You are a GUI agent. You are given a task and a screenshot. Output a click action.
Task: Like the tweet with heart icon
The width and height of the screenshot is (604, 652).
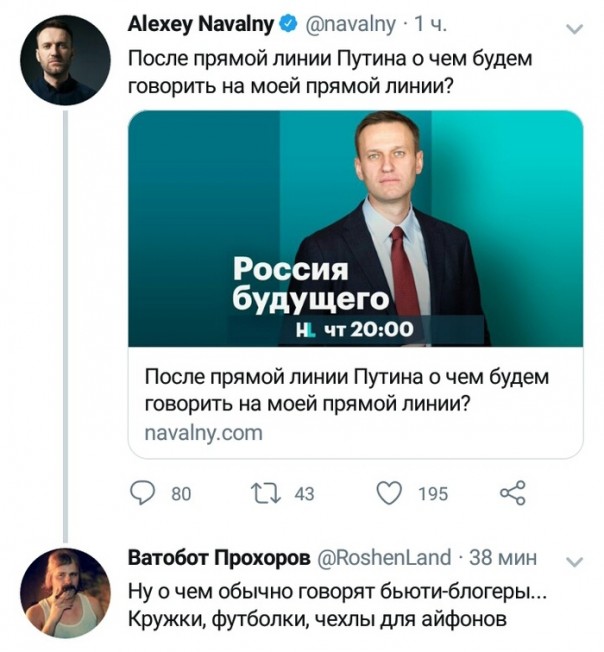click(x=390, y=493)
